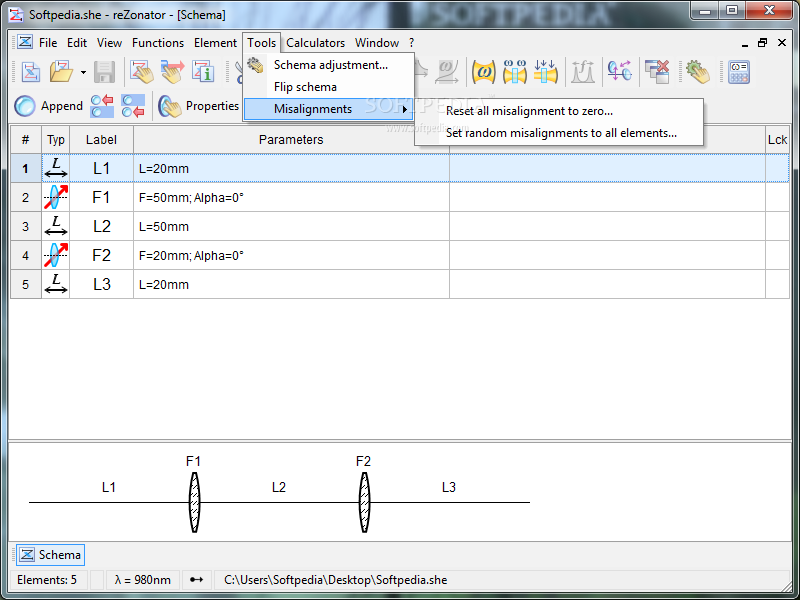Select the F2 label cell
Viewport: 800px width, 600px height.
[x=101, y=255]
